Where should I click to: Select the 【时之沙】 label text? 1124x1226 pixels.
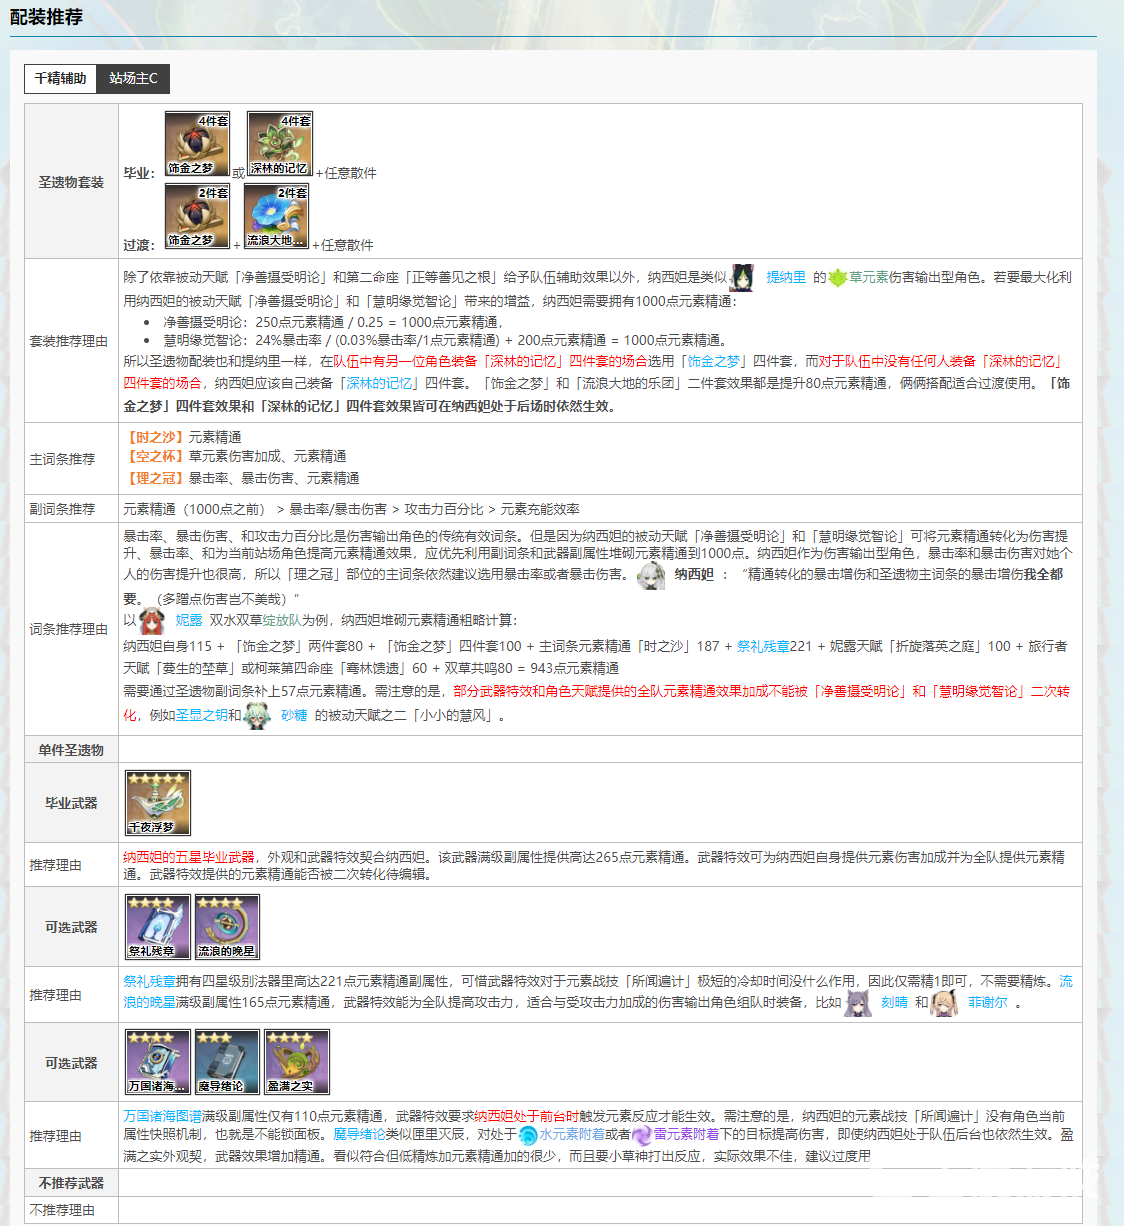coord(155,437)
